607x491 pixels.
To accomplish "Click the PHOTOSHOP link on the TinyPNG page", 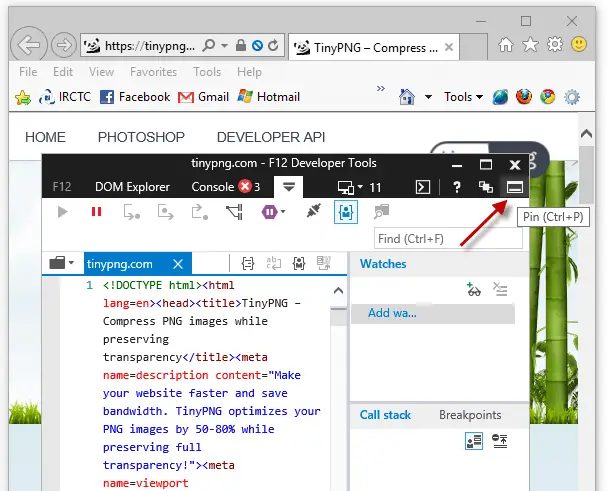I will click(141, 137).
